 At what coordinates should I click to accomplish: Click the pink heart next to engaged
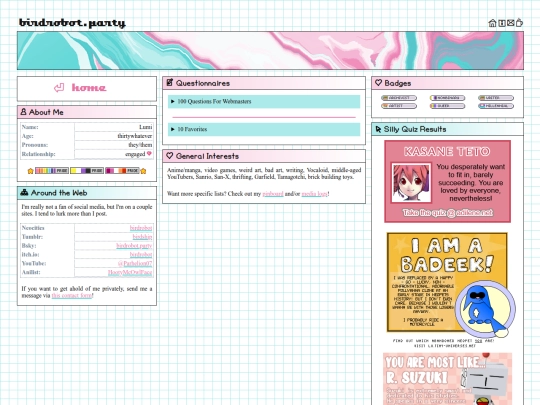(x=149, y=154)
